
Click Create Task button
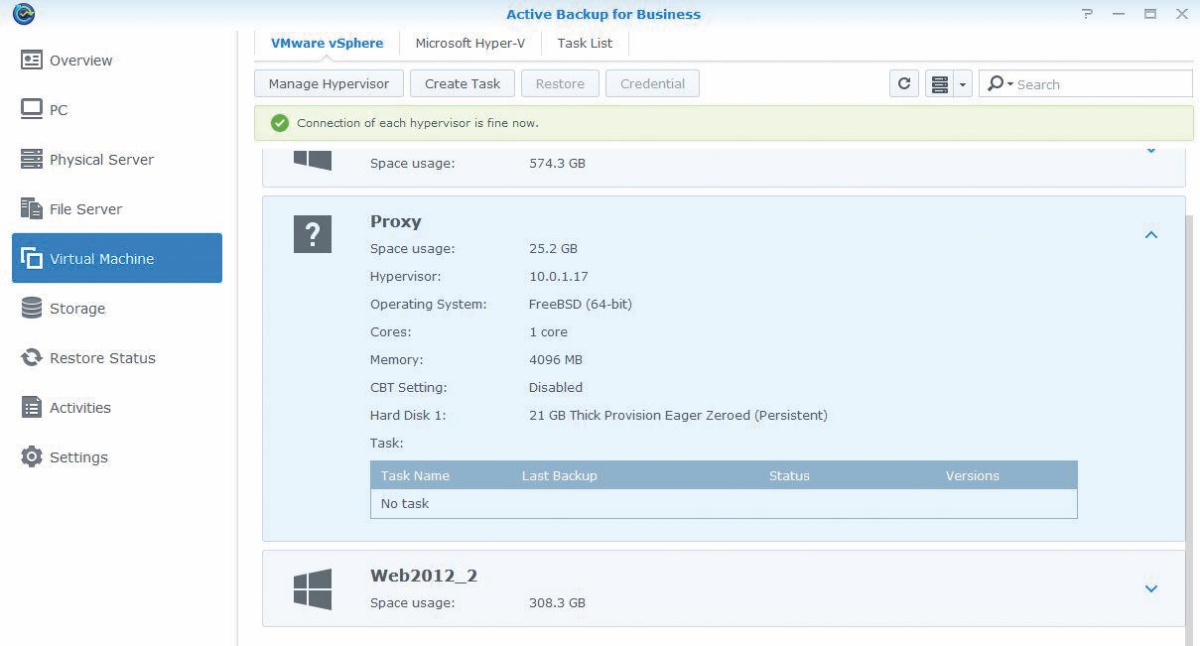(462, 84)
